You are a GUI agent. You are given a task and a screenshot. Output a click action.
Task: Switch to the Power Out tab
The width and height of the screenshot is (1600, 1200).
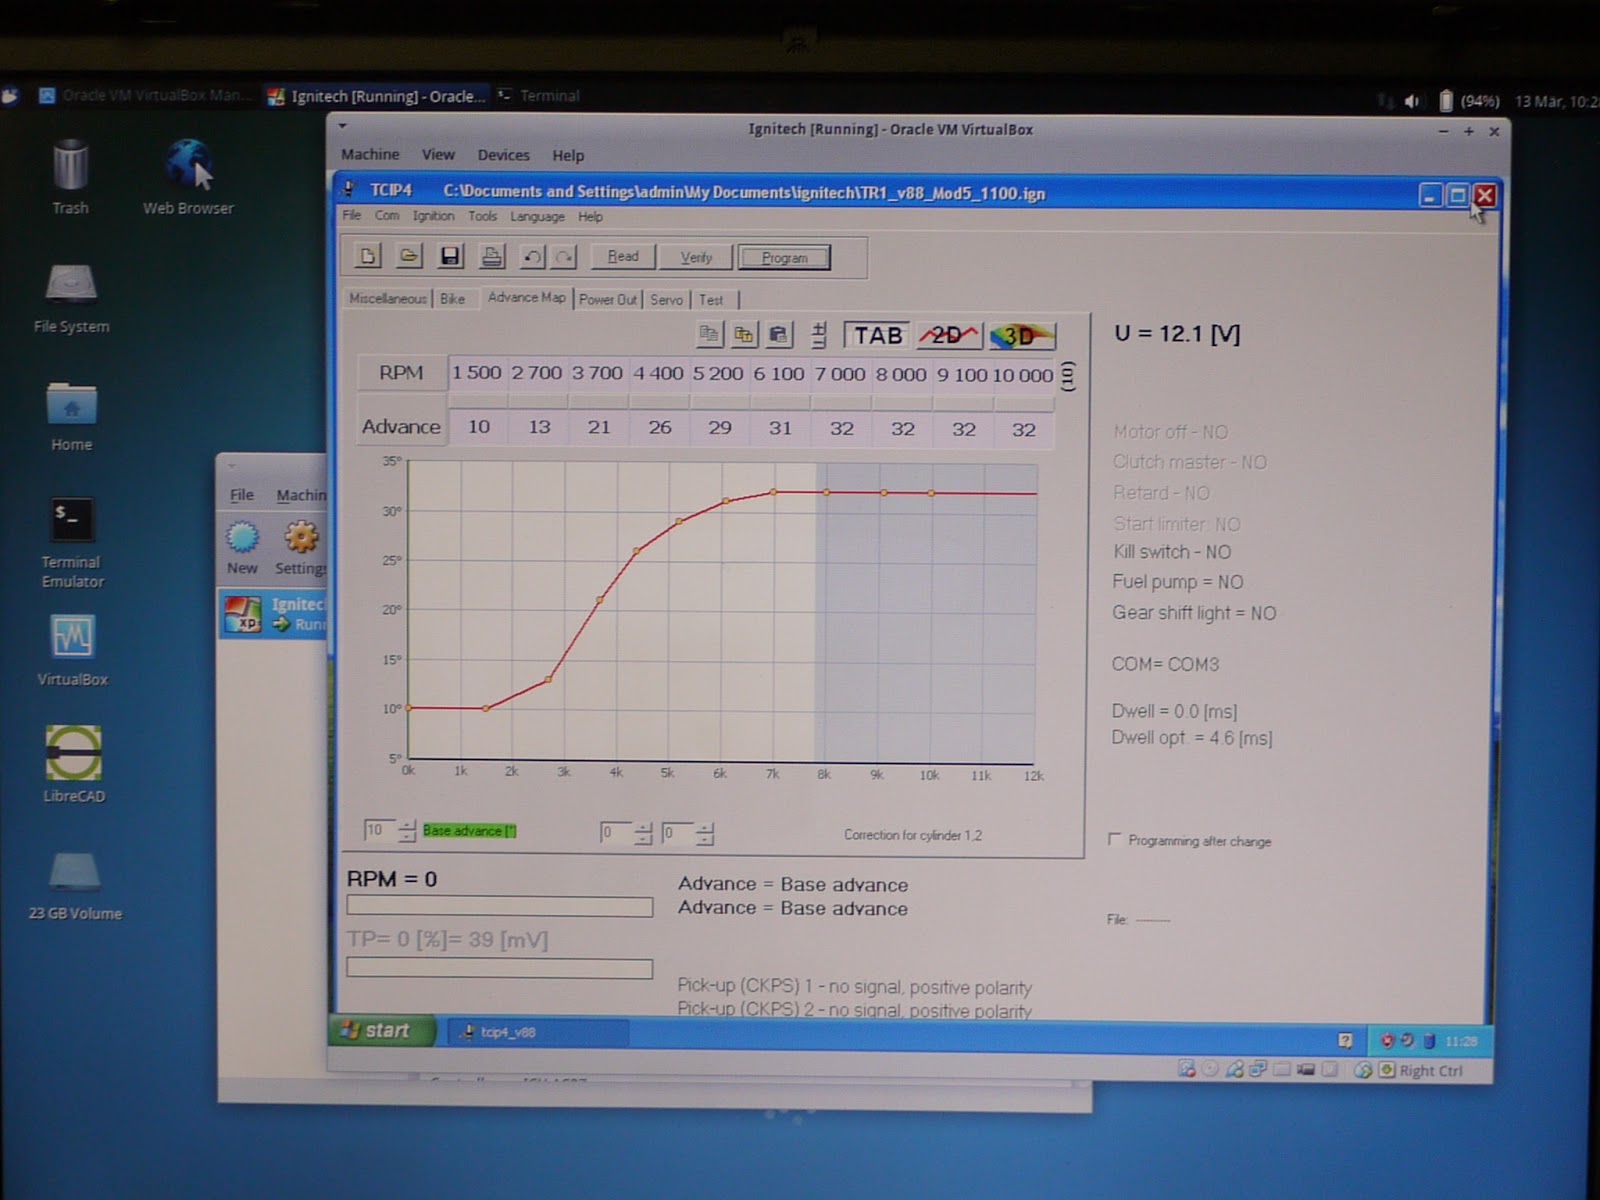pos(608,299)
